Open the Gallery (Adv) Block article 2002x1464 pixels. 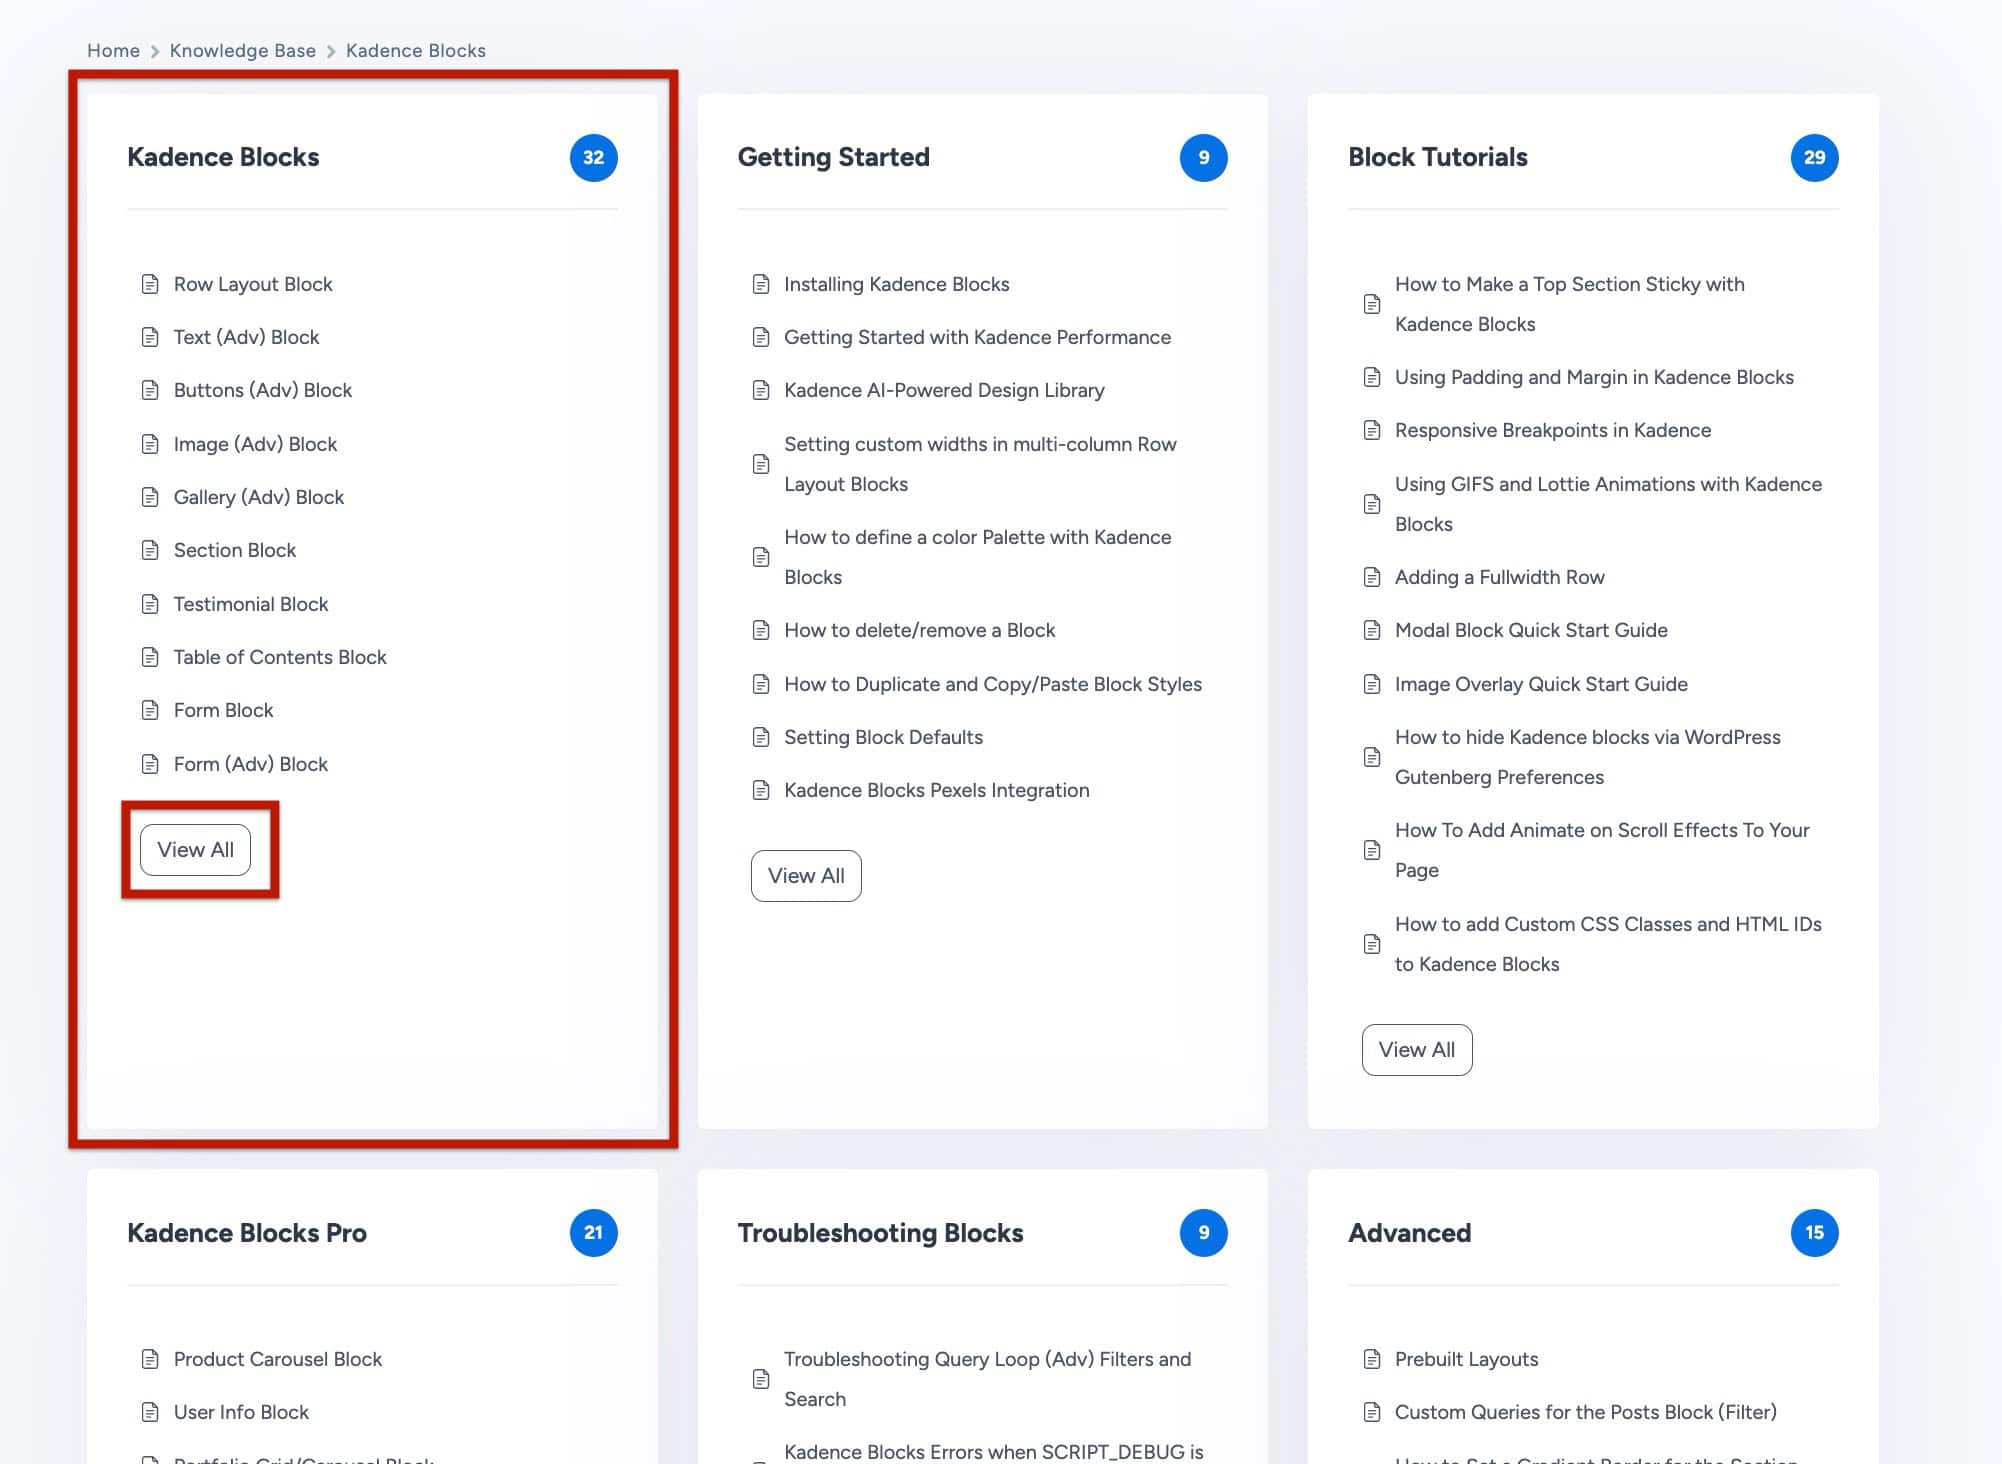[259, 497]
